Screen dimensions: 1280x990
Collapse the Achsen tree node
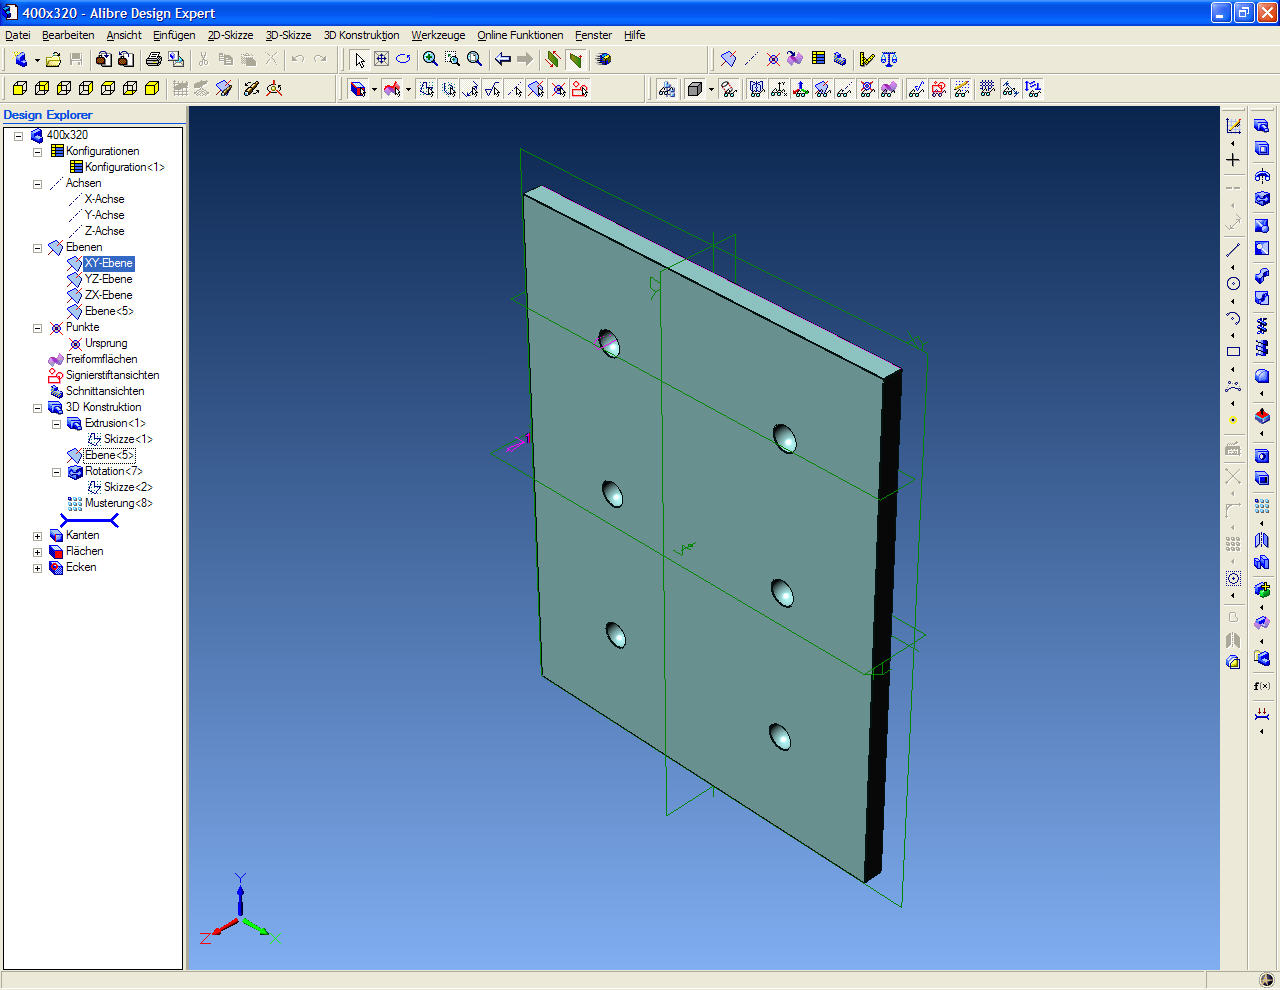37,183
